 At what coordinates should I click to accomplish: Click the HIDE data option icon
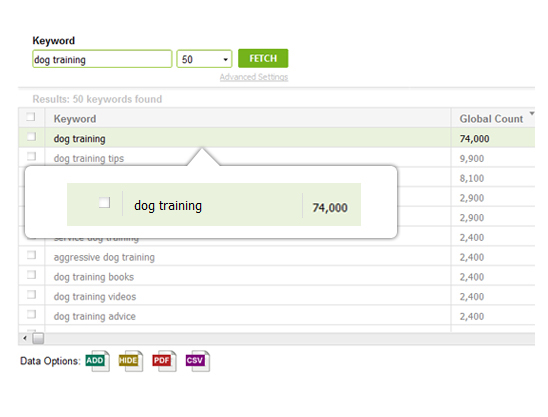tap(131, 361)
